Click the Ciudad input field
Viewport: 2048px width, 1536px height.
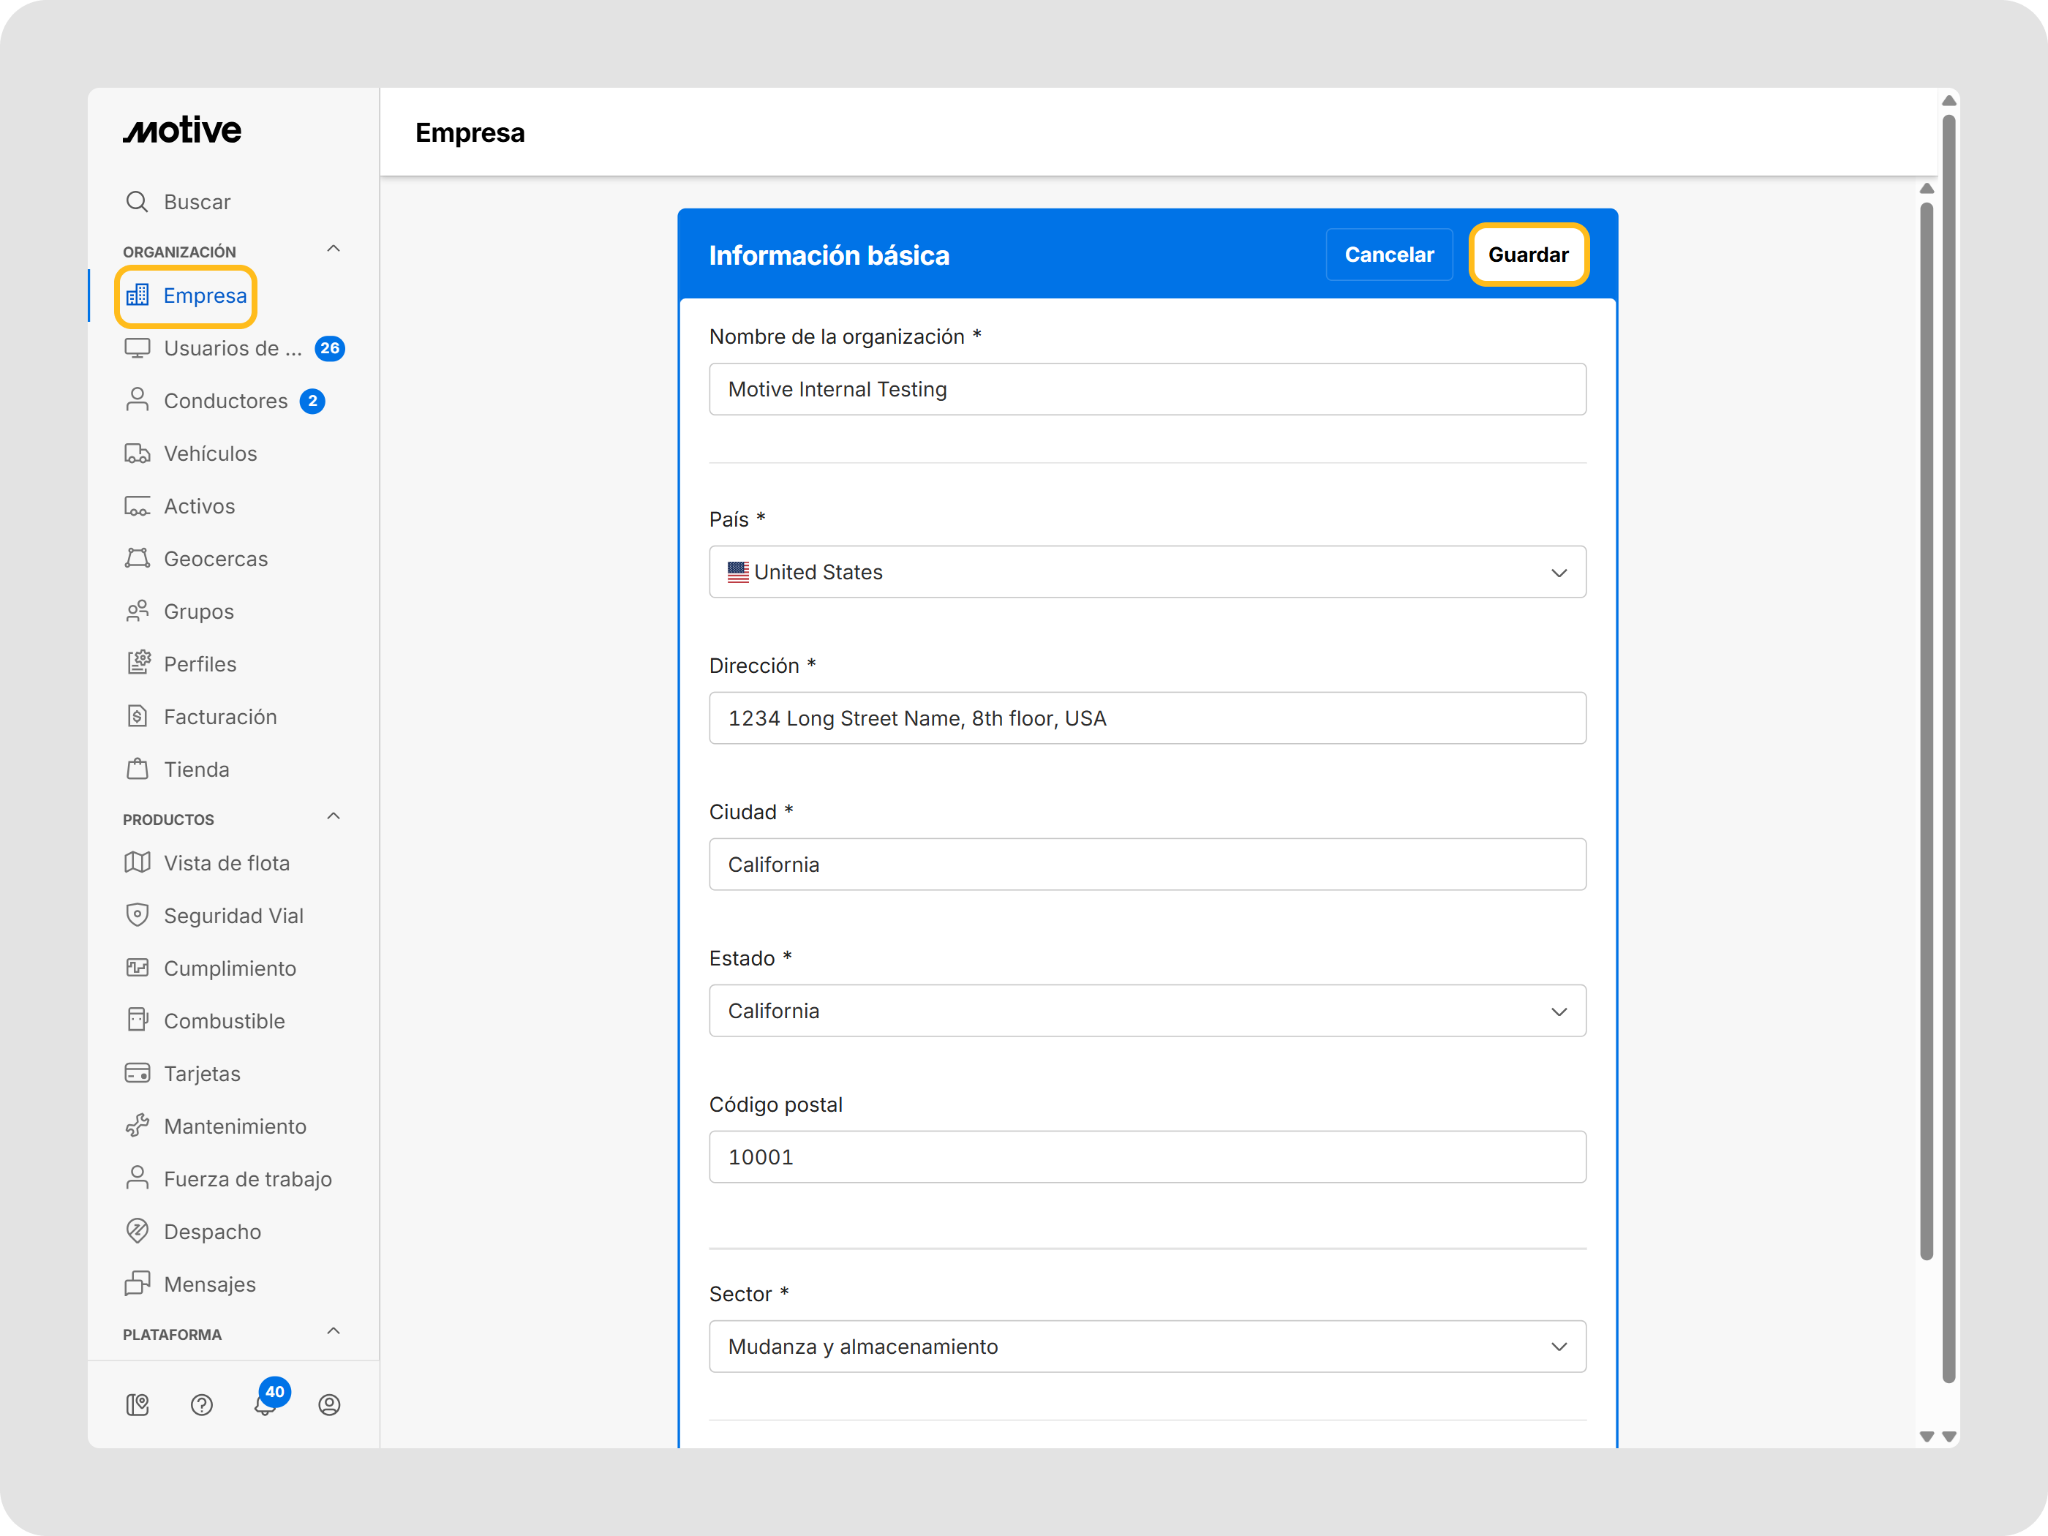(x=1147, y=864)
